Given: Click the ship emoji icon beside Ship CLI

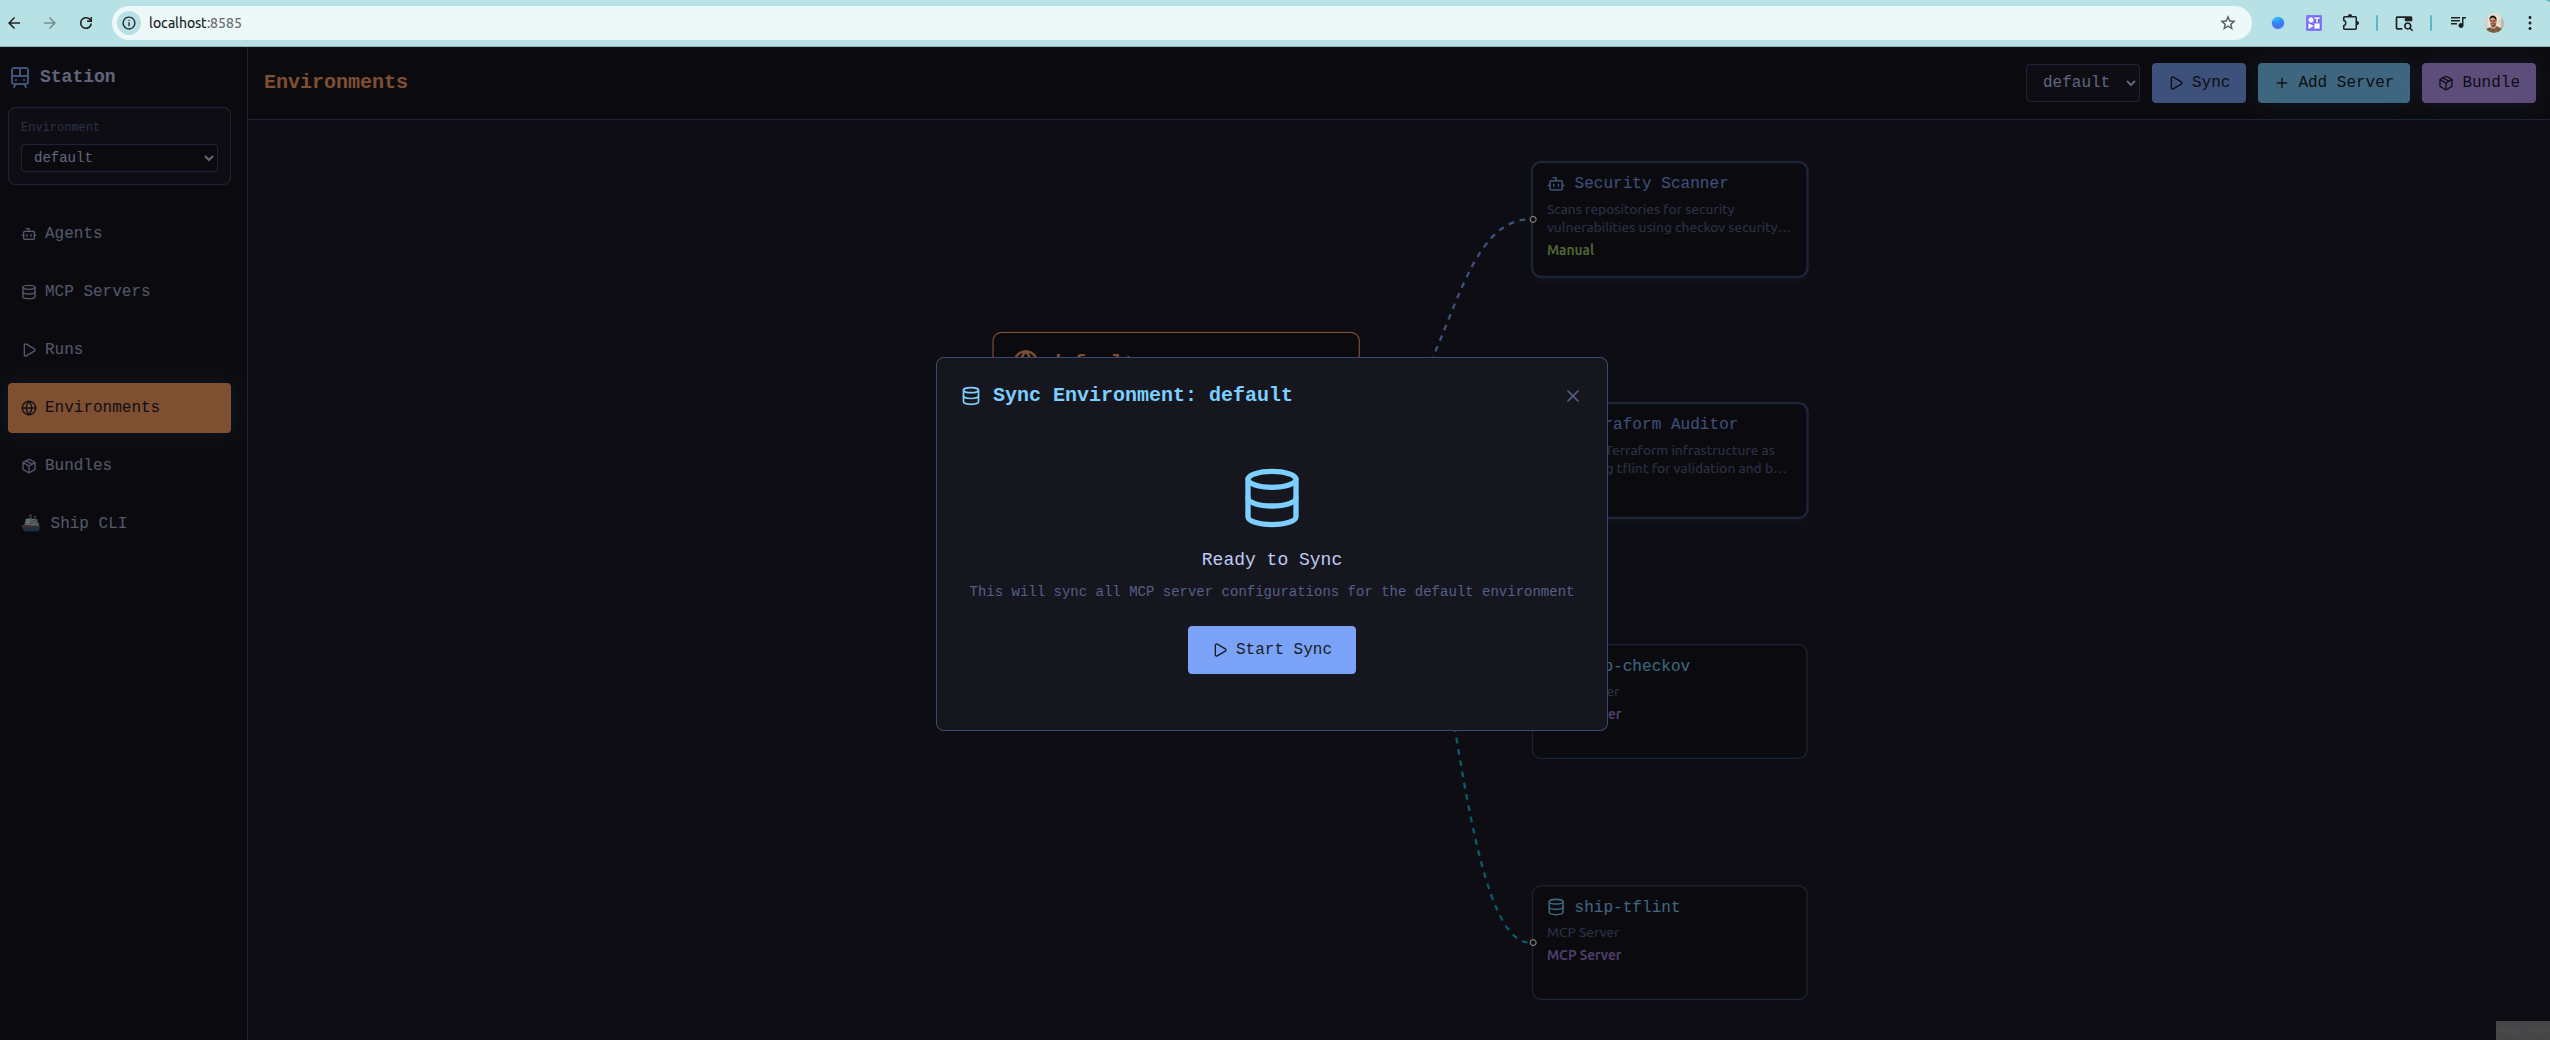Looking at the screenshot, I should [31, 523].
